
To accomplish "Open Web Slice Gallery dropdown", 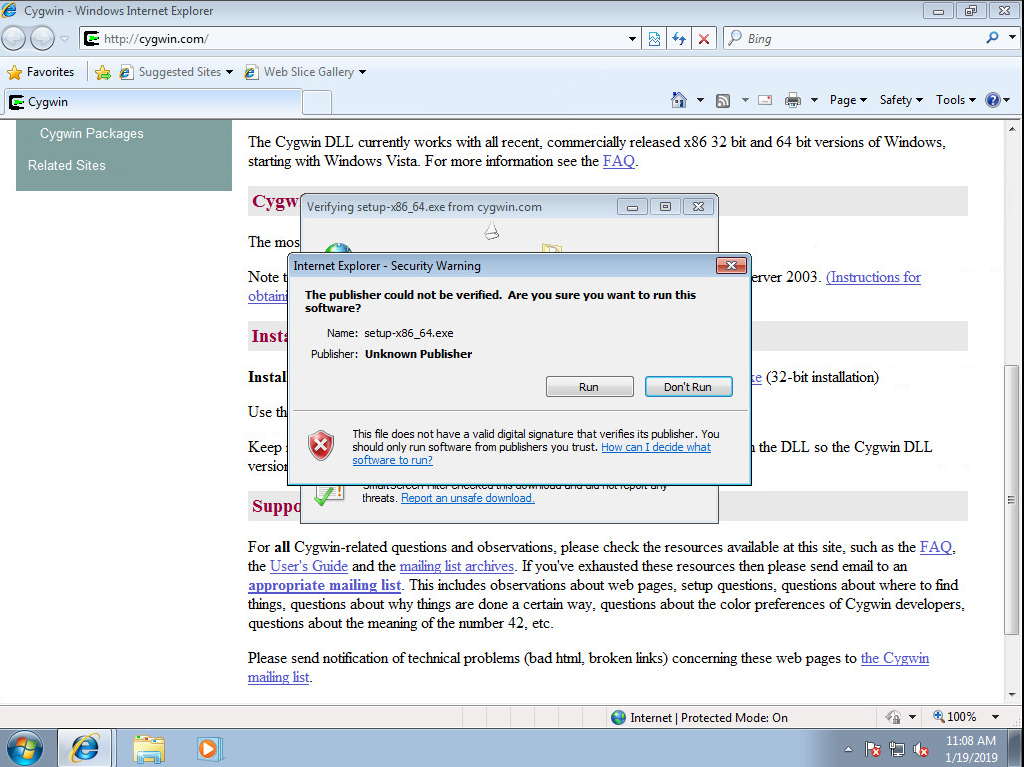I will 304,72.
